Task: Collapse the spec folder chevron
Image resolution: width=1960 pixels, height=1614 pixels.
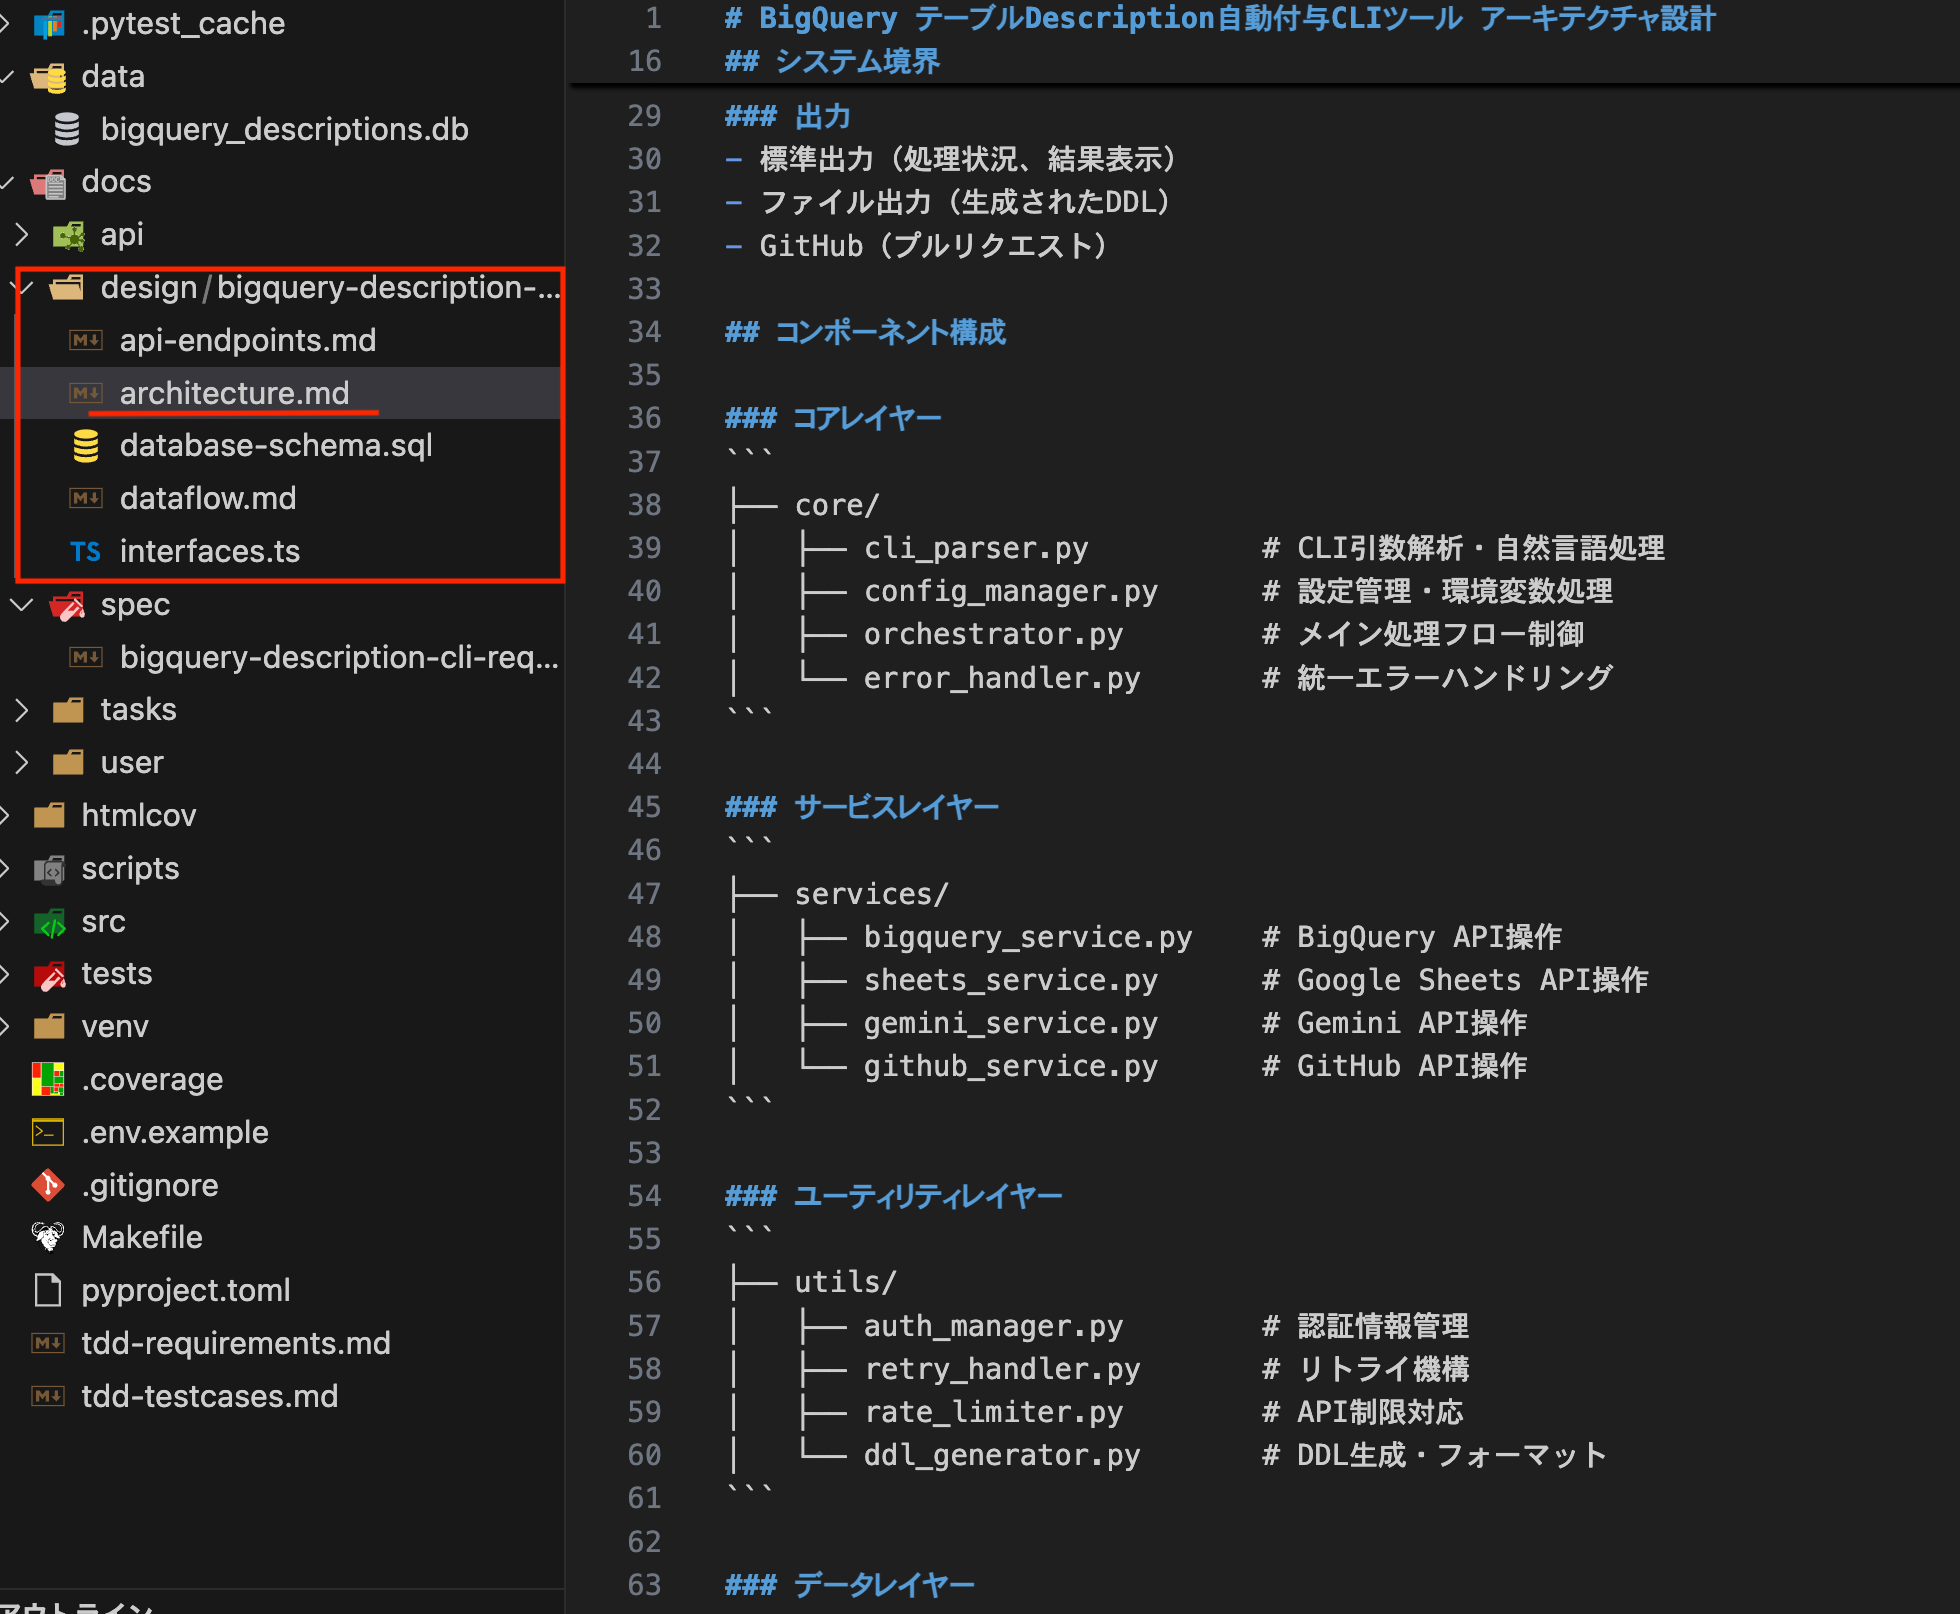Action: coord(22,605)
